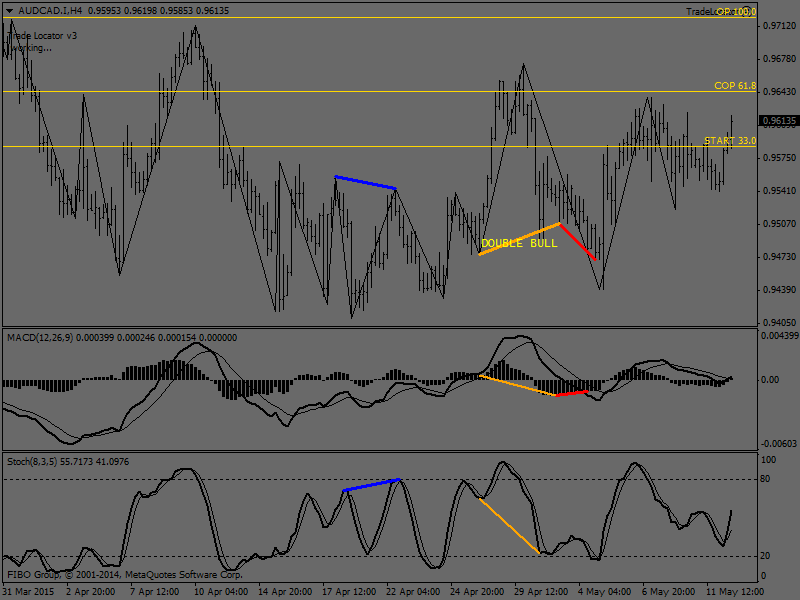Select the red trendline on price chart
The image size is (800, 600).
click(x=578, y=242)
